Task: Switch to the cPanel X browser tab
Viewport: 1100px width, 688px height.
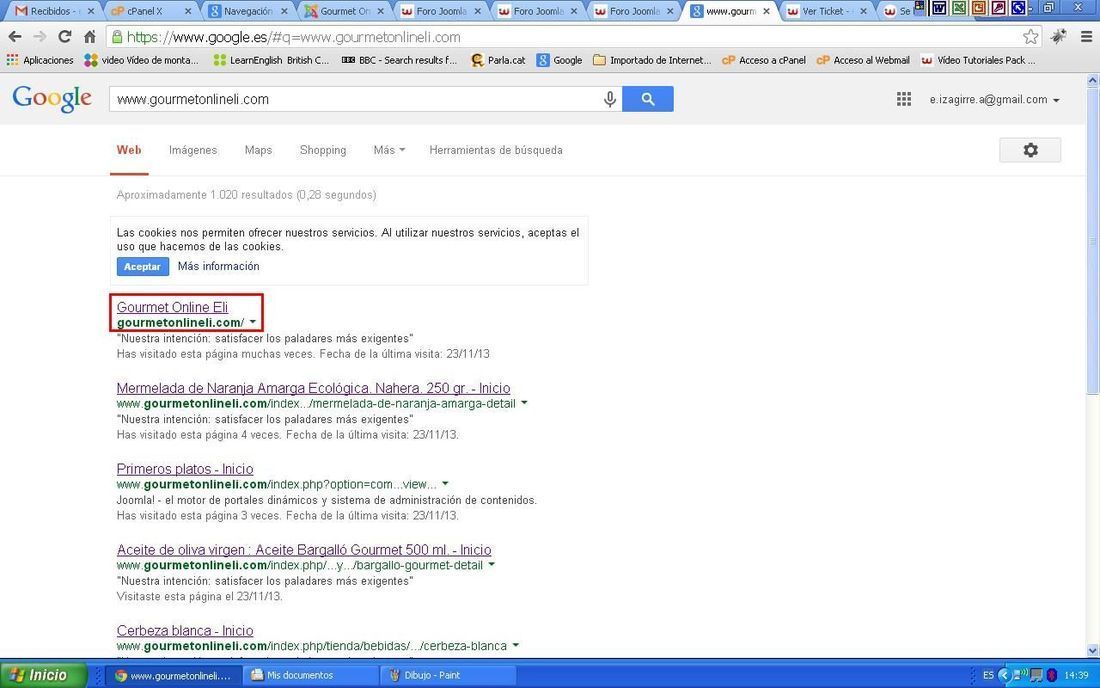Action: pyautogui.click(x=151, y=11)
